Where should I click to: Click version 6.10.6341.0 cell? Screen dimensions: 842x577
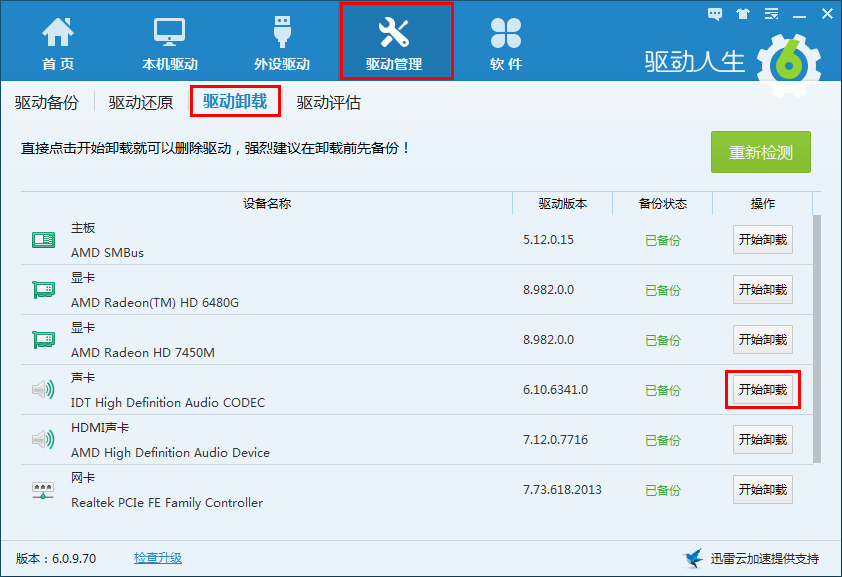coord(555,389)
